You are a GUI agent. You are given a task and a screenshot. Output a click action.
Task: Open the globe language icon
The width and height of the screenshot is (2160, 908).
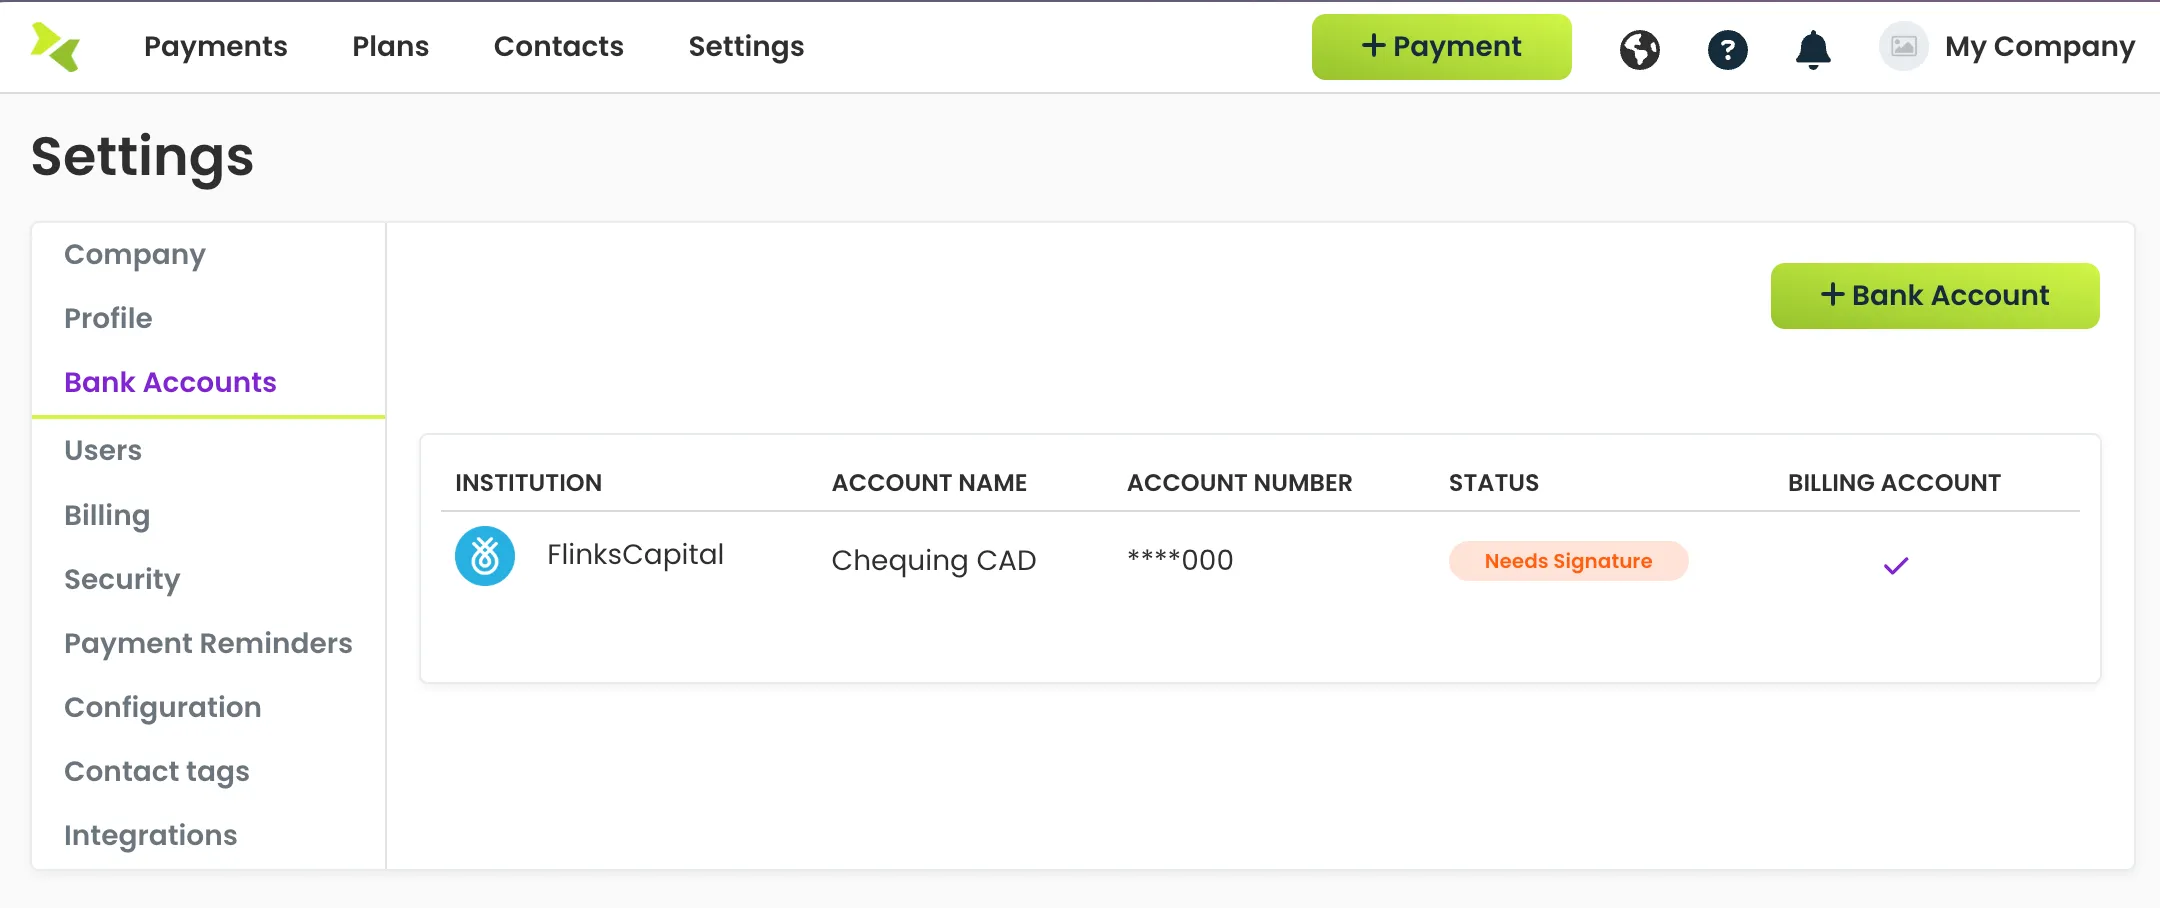(x=1640, y=49)
